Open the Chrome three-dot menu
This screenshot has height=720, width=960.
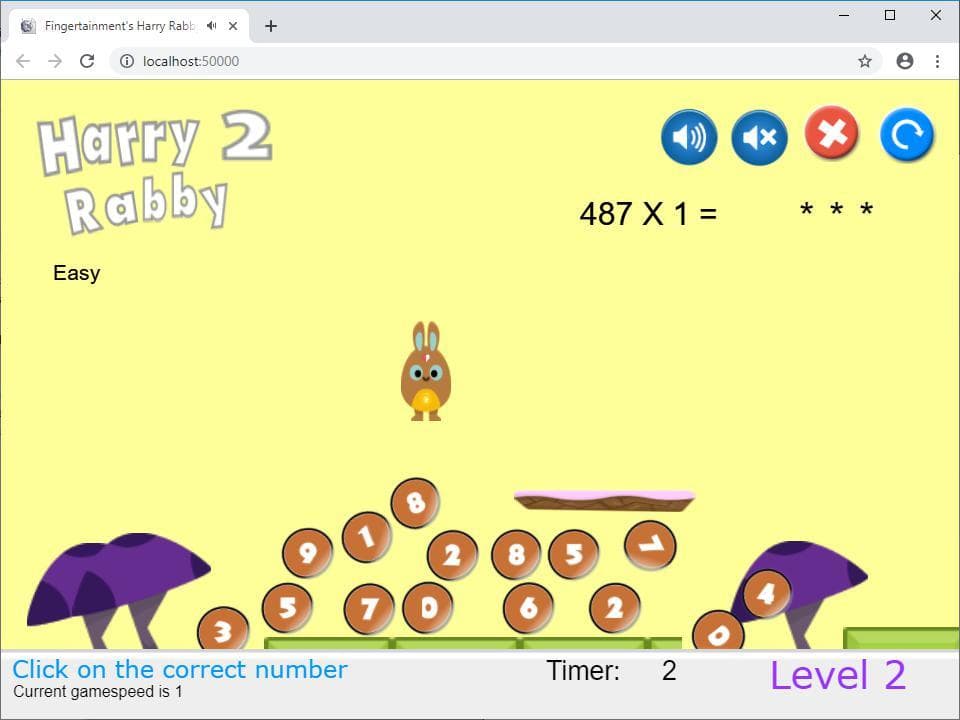[x=937, y=61]
